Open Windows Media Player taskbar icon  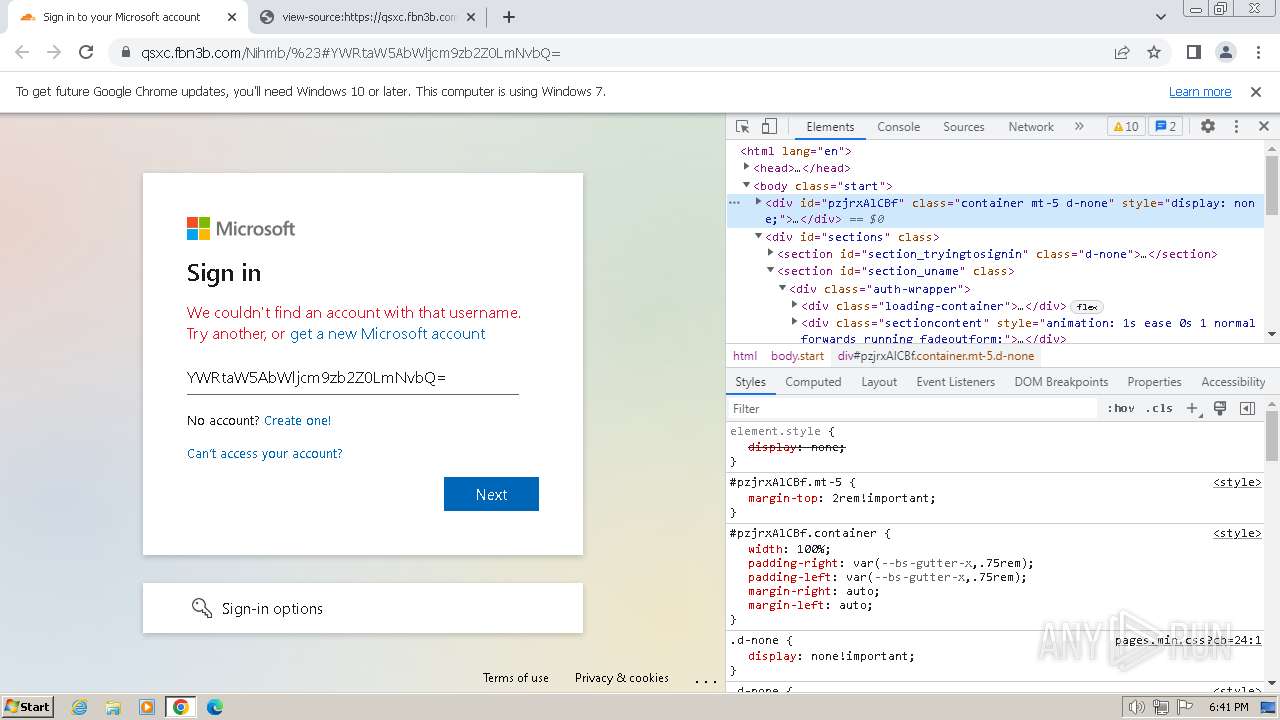click(x=147, y=707)
